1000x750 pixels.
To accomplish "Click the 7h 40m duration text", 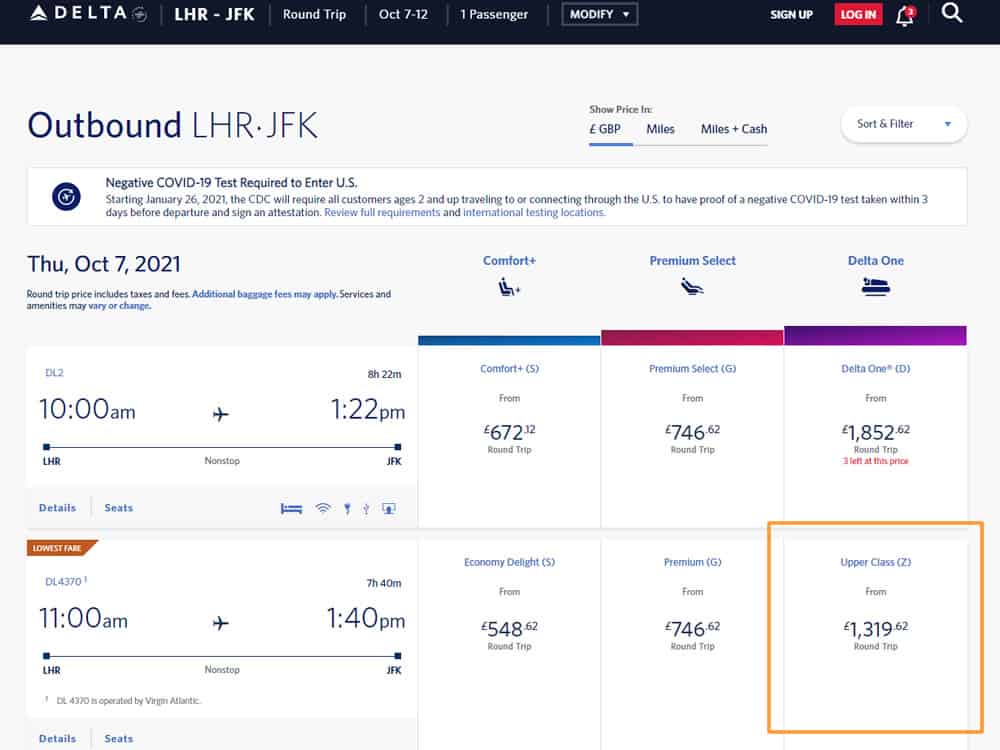I will point(384,583).
